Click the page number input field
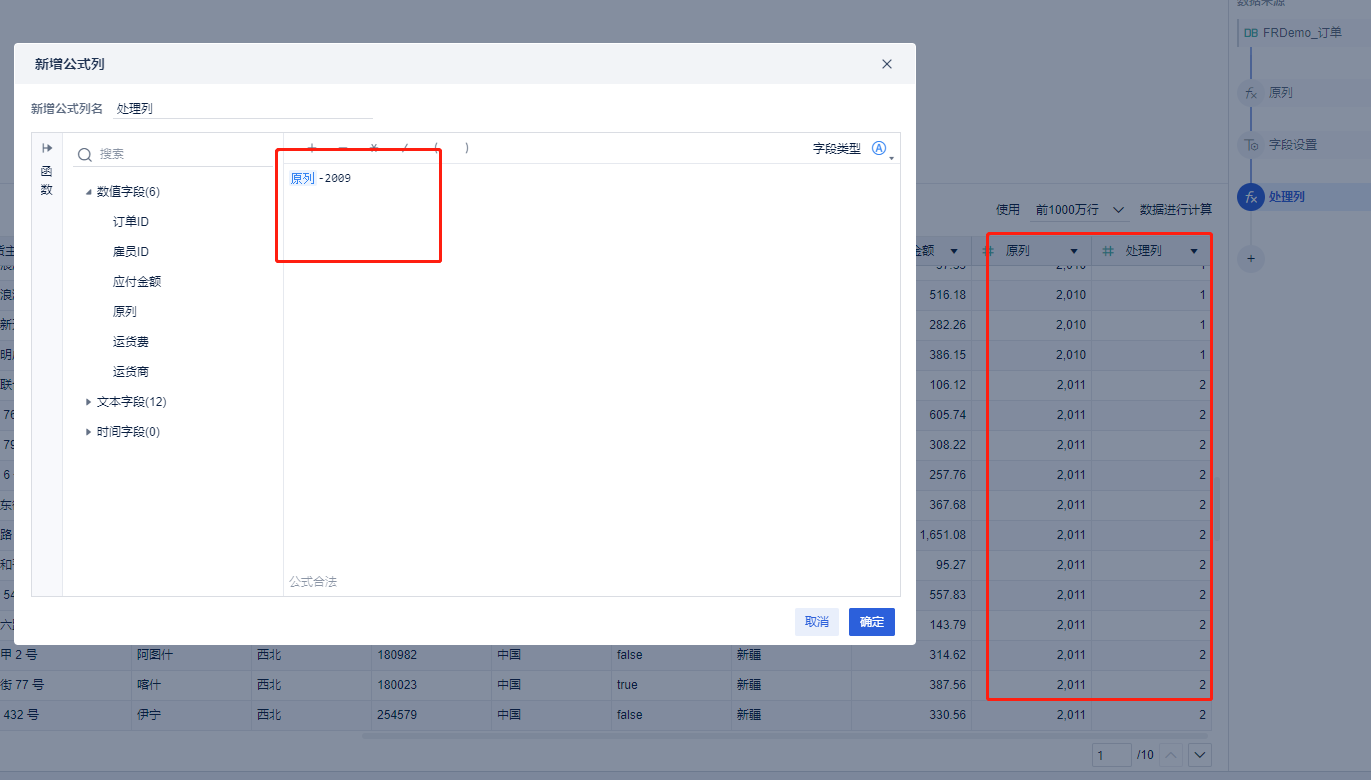This screenshot has width=1371, height=780. 1111,755
